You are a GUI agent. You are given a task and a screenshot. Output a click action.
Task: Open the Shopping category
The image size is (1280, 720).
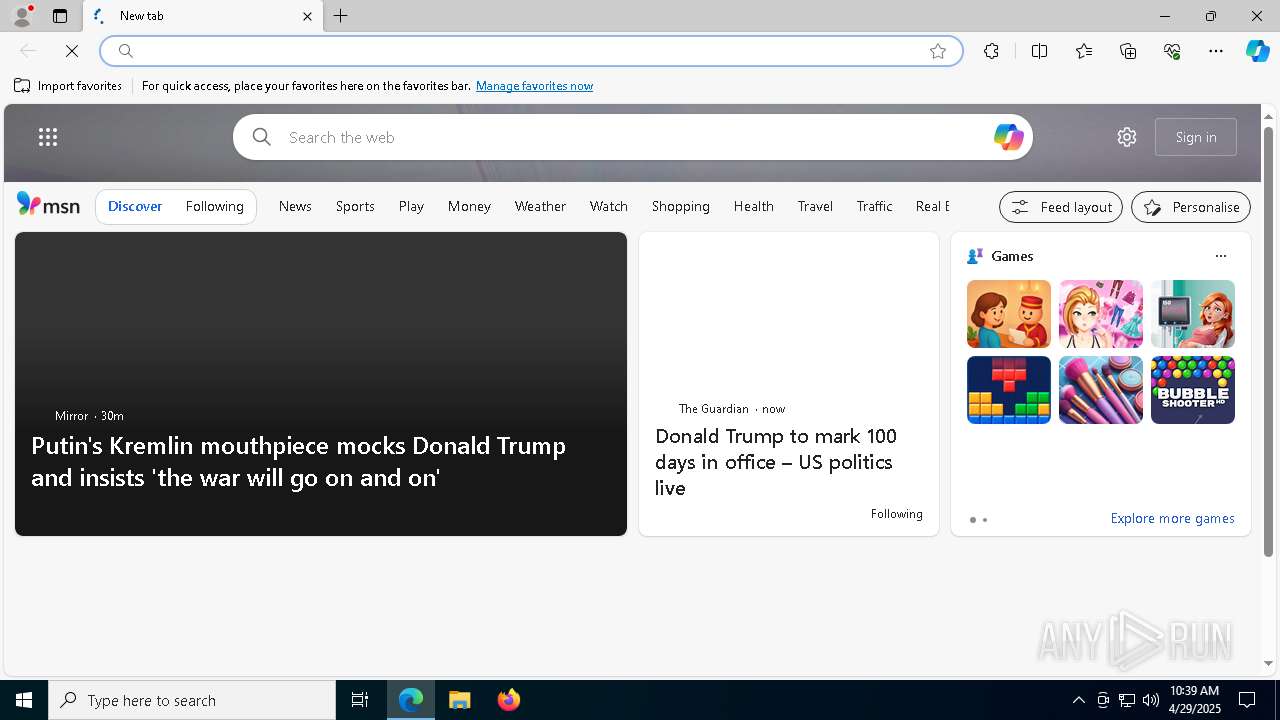click(681, 206)
